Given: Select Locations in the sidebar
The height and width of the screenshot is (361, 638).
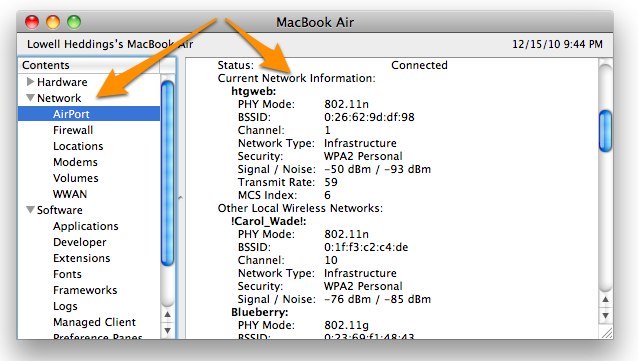Looking at the screenshot, I should [x=78, y=146].
